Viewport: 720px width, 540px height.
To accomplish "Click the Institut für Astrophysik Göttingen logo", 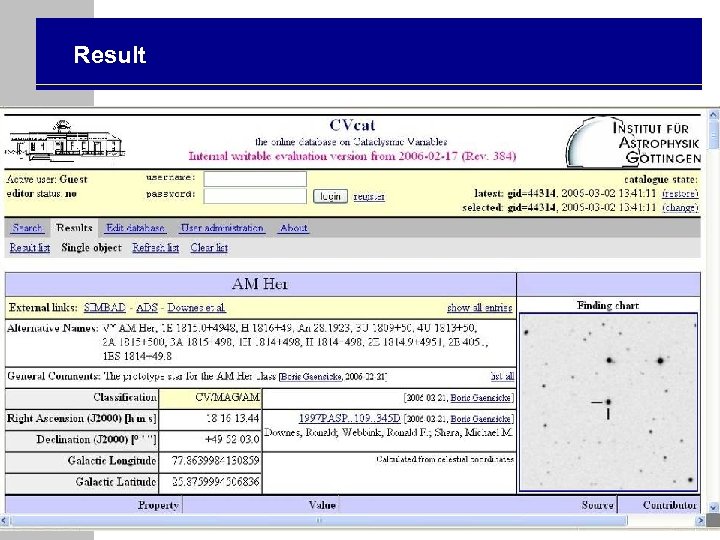I will (633, 141).
